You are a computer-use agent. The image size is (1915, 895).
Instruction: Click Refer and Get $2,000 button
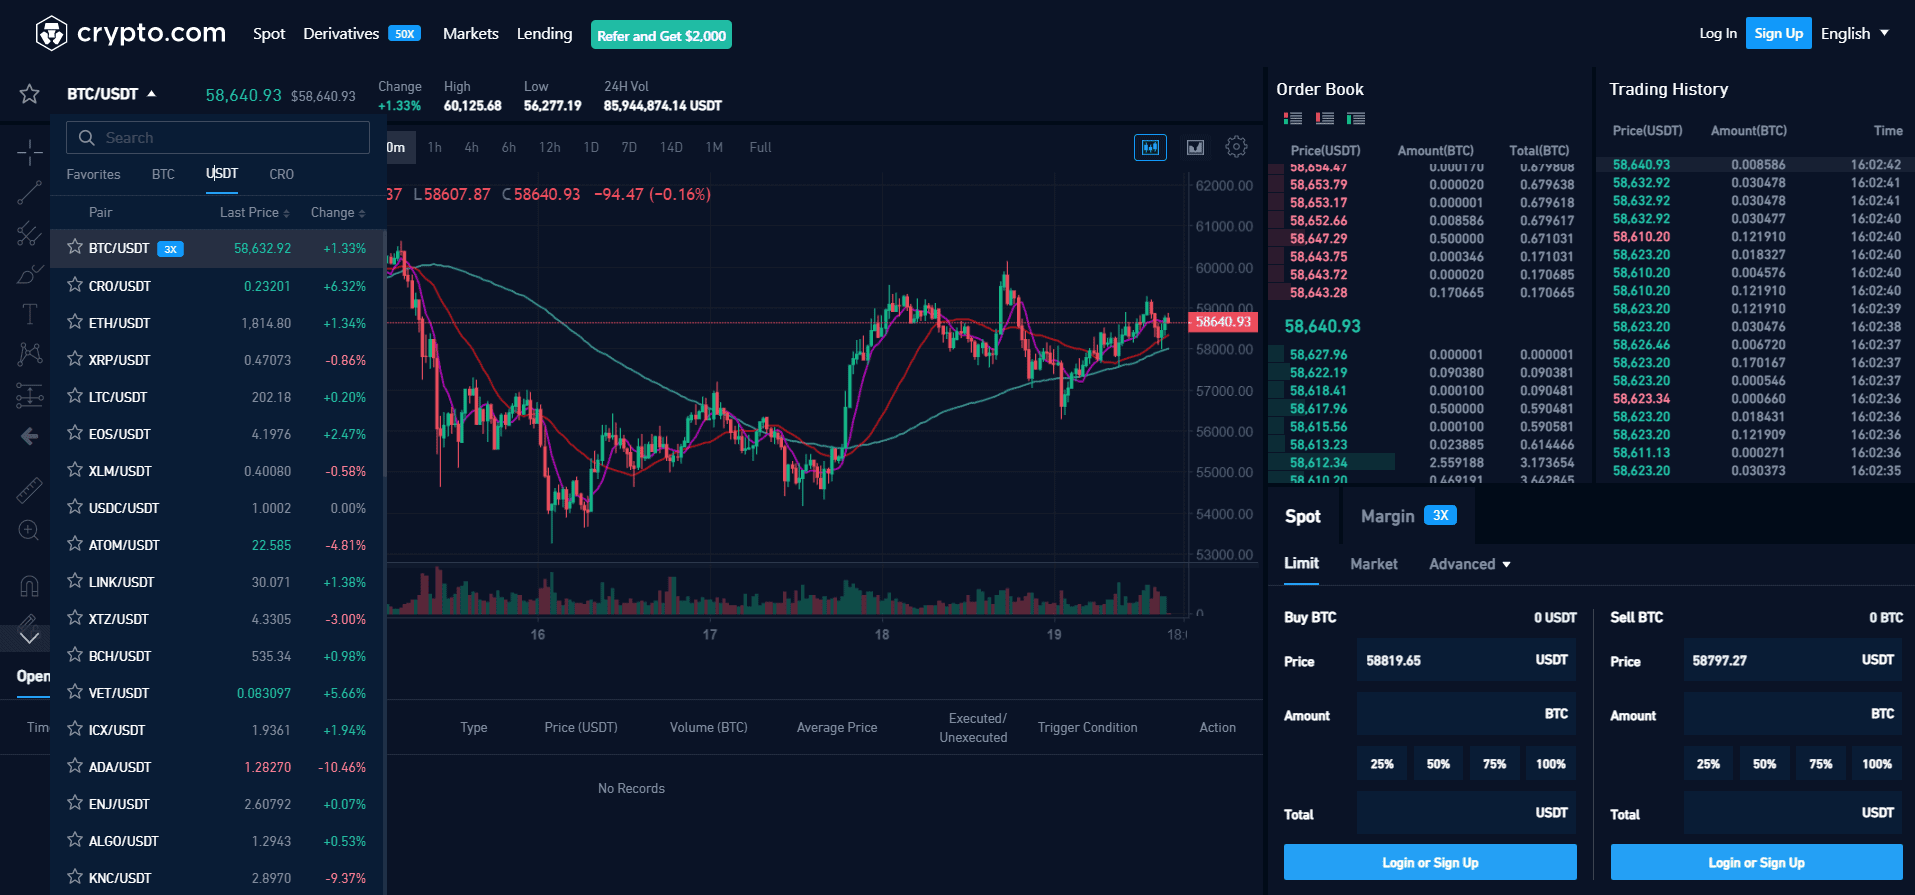[661, 35]
